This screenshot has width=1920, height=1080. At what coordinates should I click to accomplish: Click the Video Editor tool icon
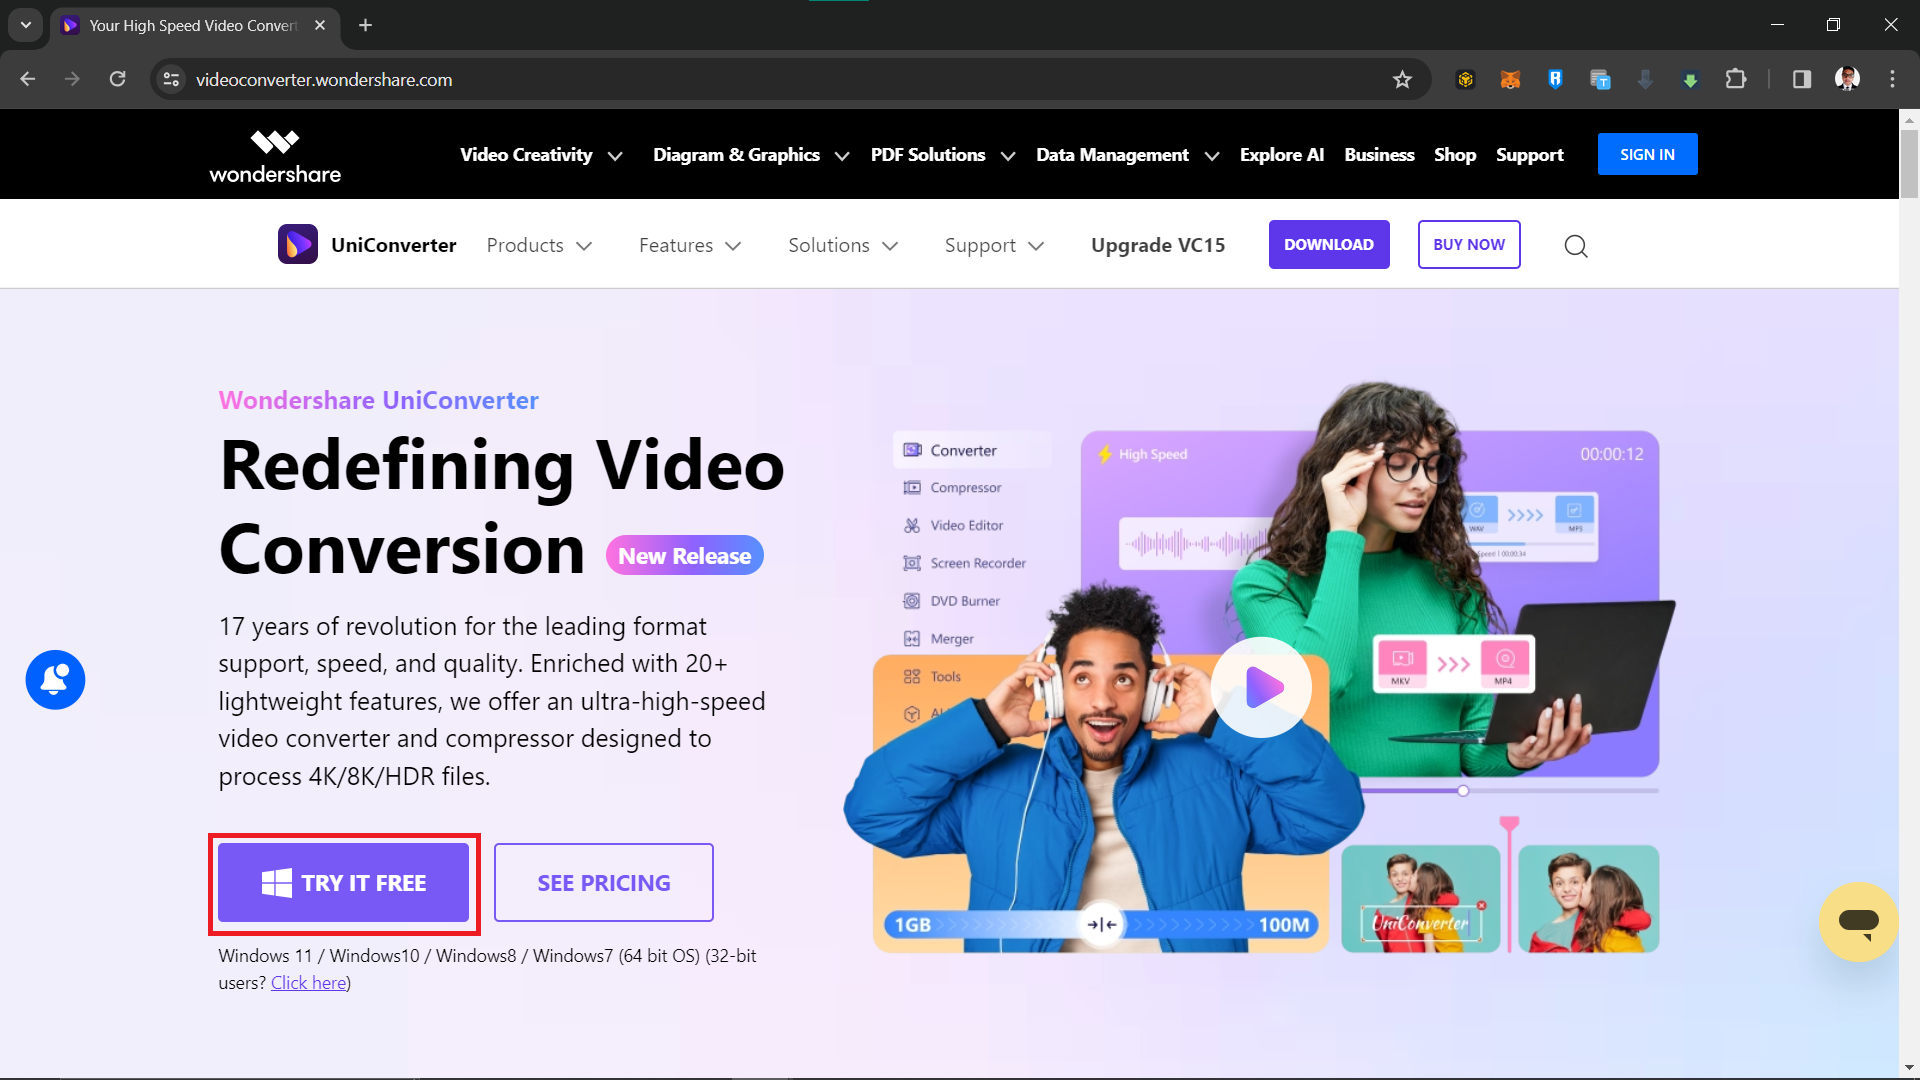[x=913, y=525]
